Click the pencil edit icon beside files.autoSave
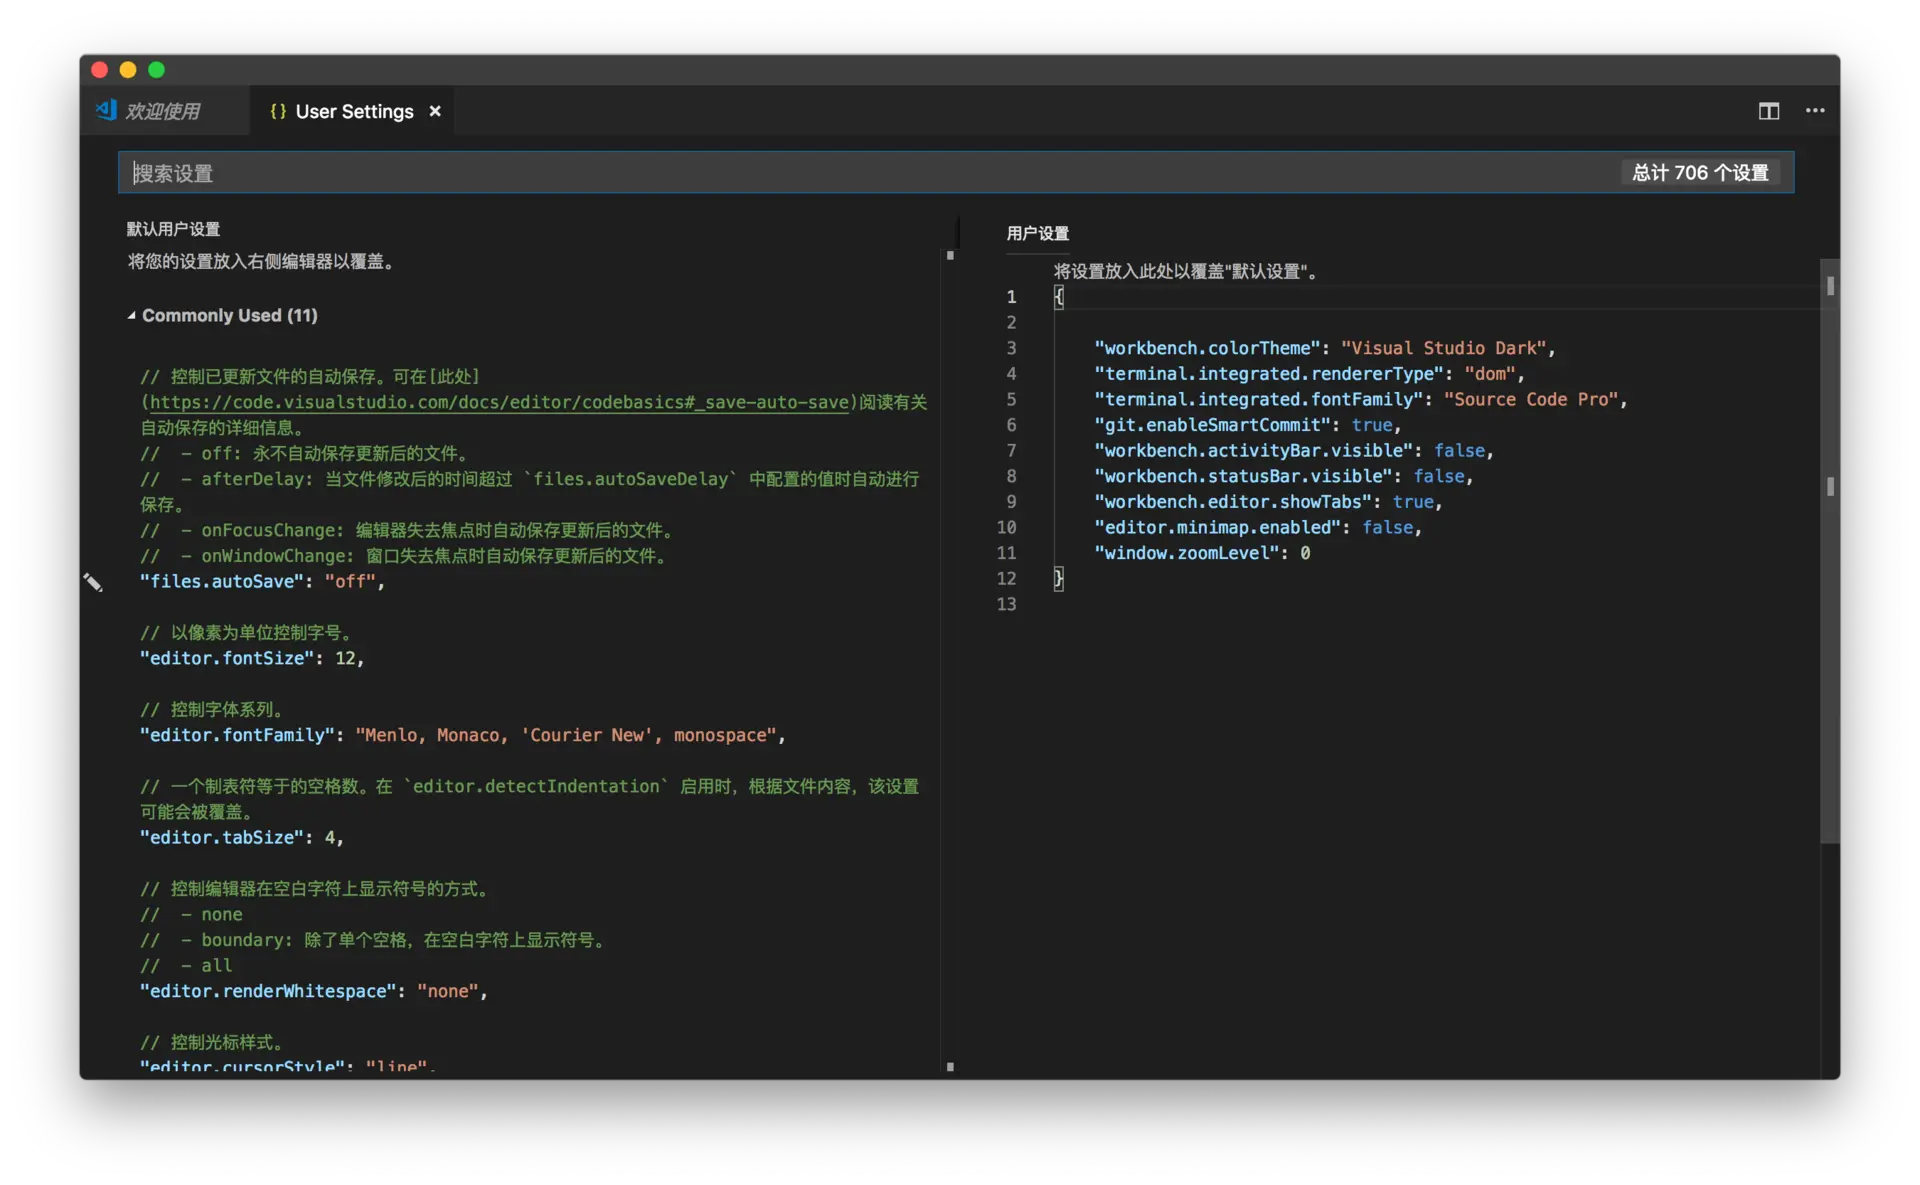 tap(93, 582)
